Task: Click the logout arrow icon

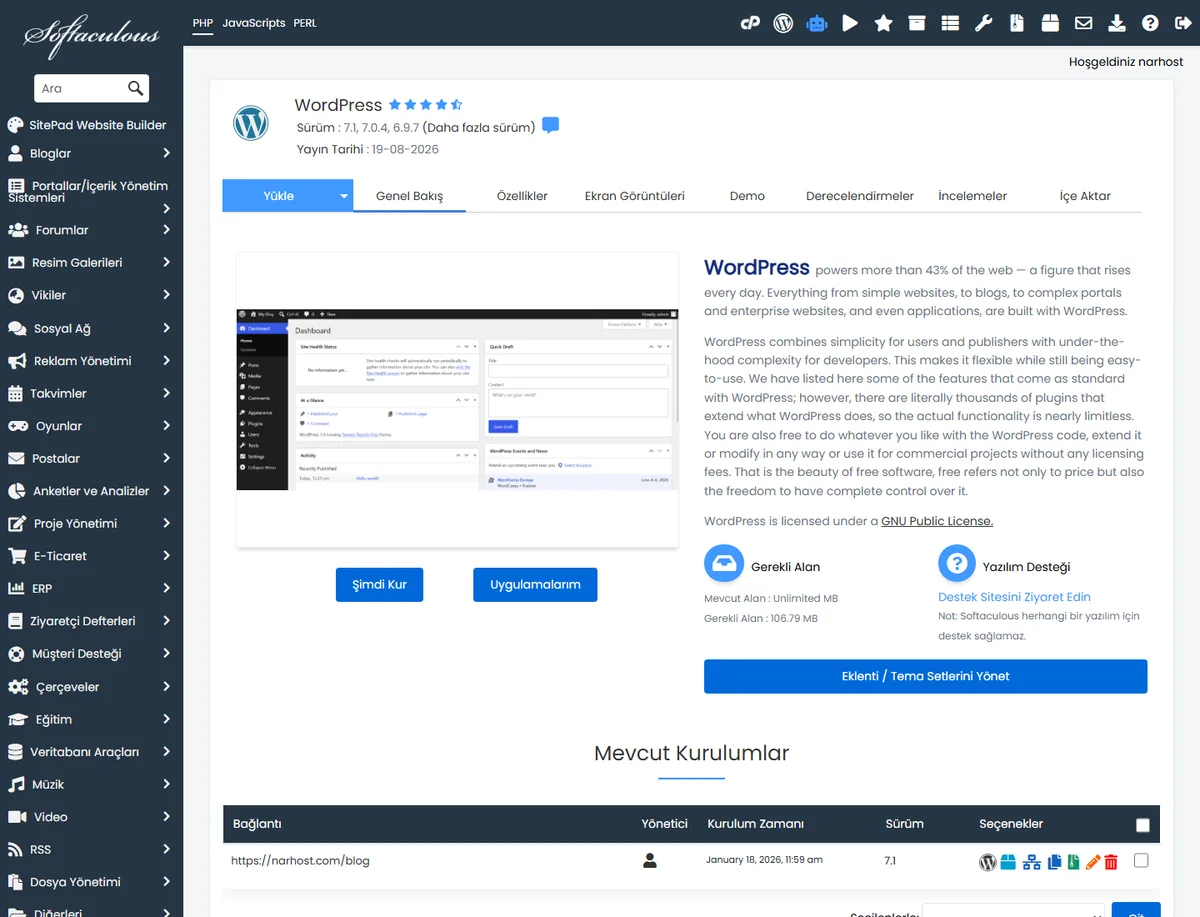Action: 1183,23
